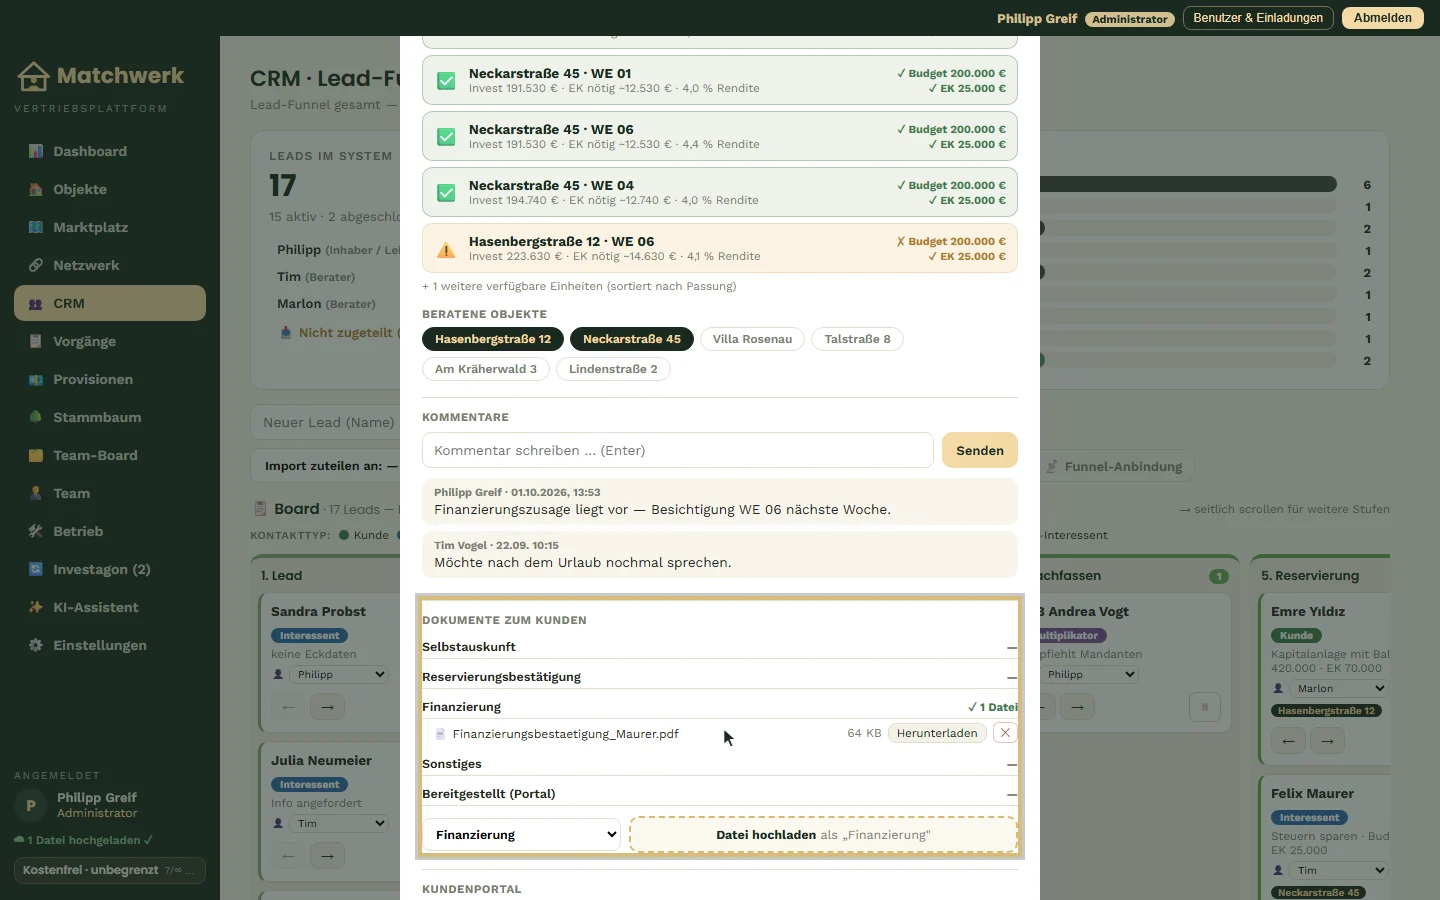Image resolution: width=1440 pixels, height=900 pixels.
Task: Click the Einstellungen gear icon
Action: pos(36,646)
